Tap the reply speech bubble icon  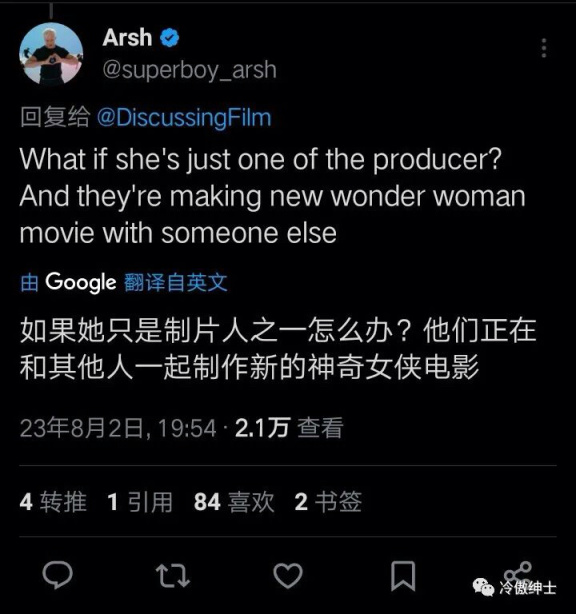point(57,575)
